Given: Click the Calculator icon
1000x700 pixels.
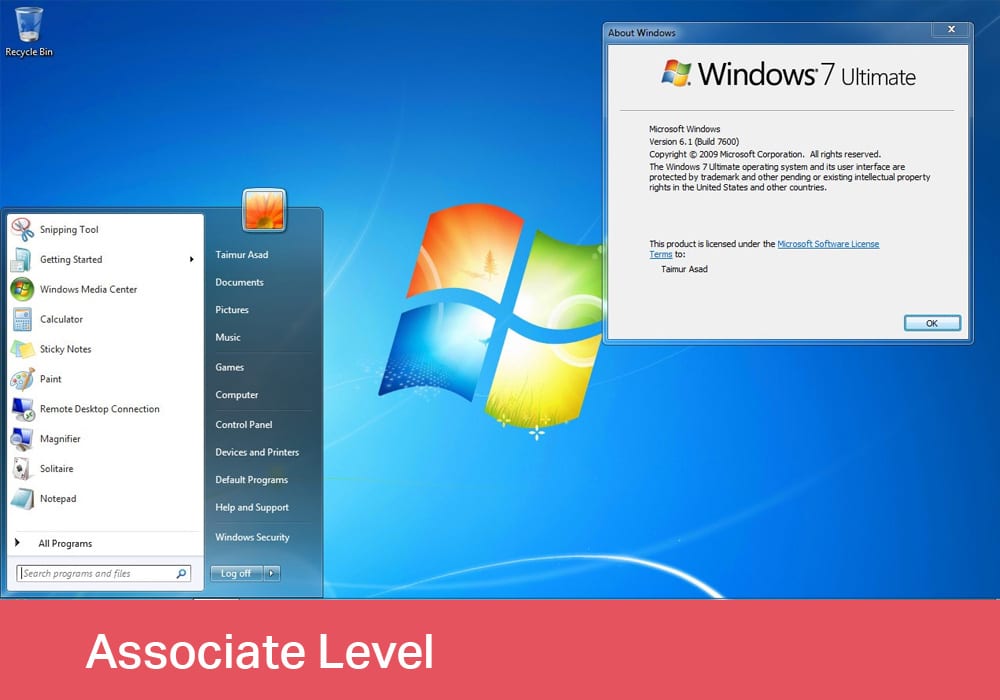Looking at the screenshot, I should click(x=22, y=319).
